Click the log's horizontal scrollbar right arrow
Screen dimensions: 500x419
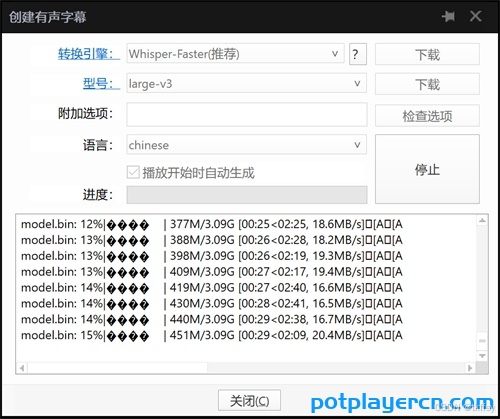[x=470, y=368]
